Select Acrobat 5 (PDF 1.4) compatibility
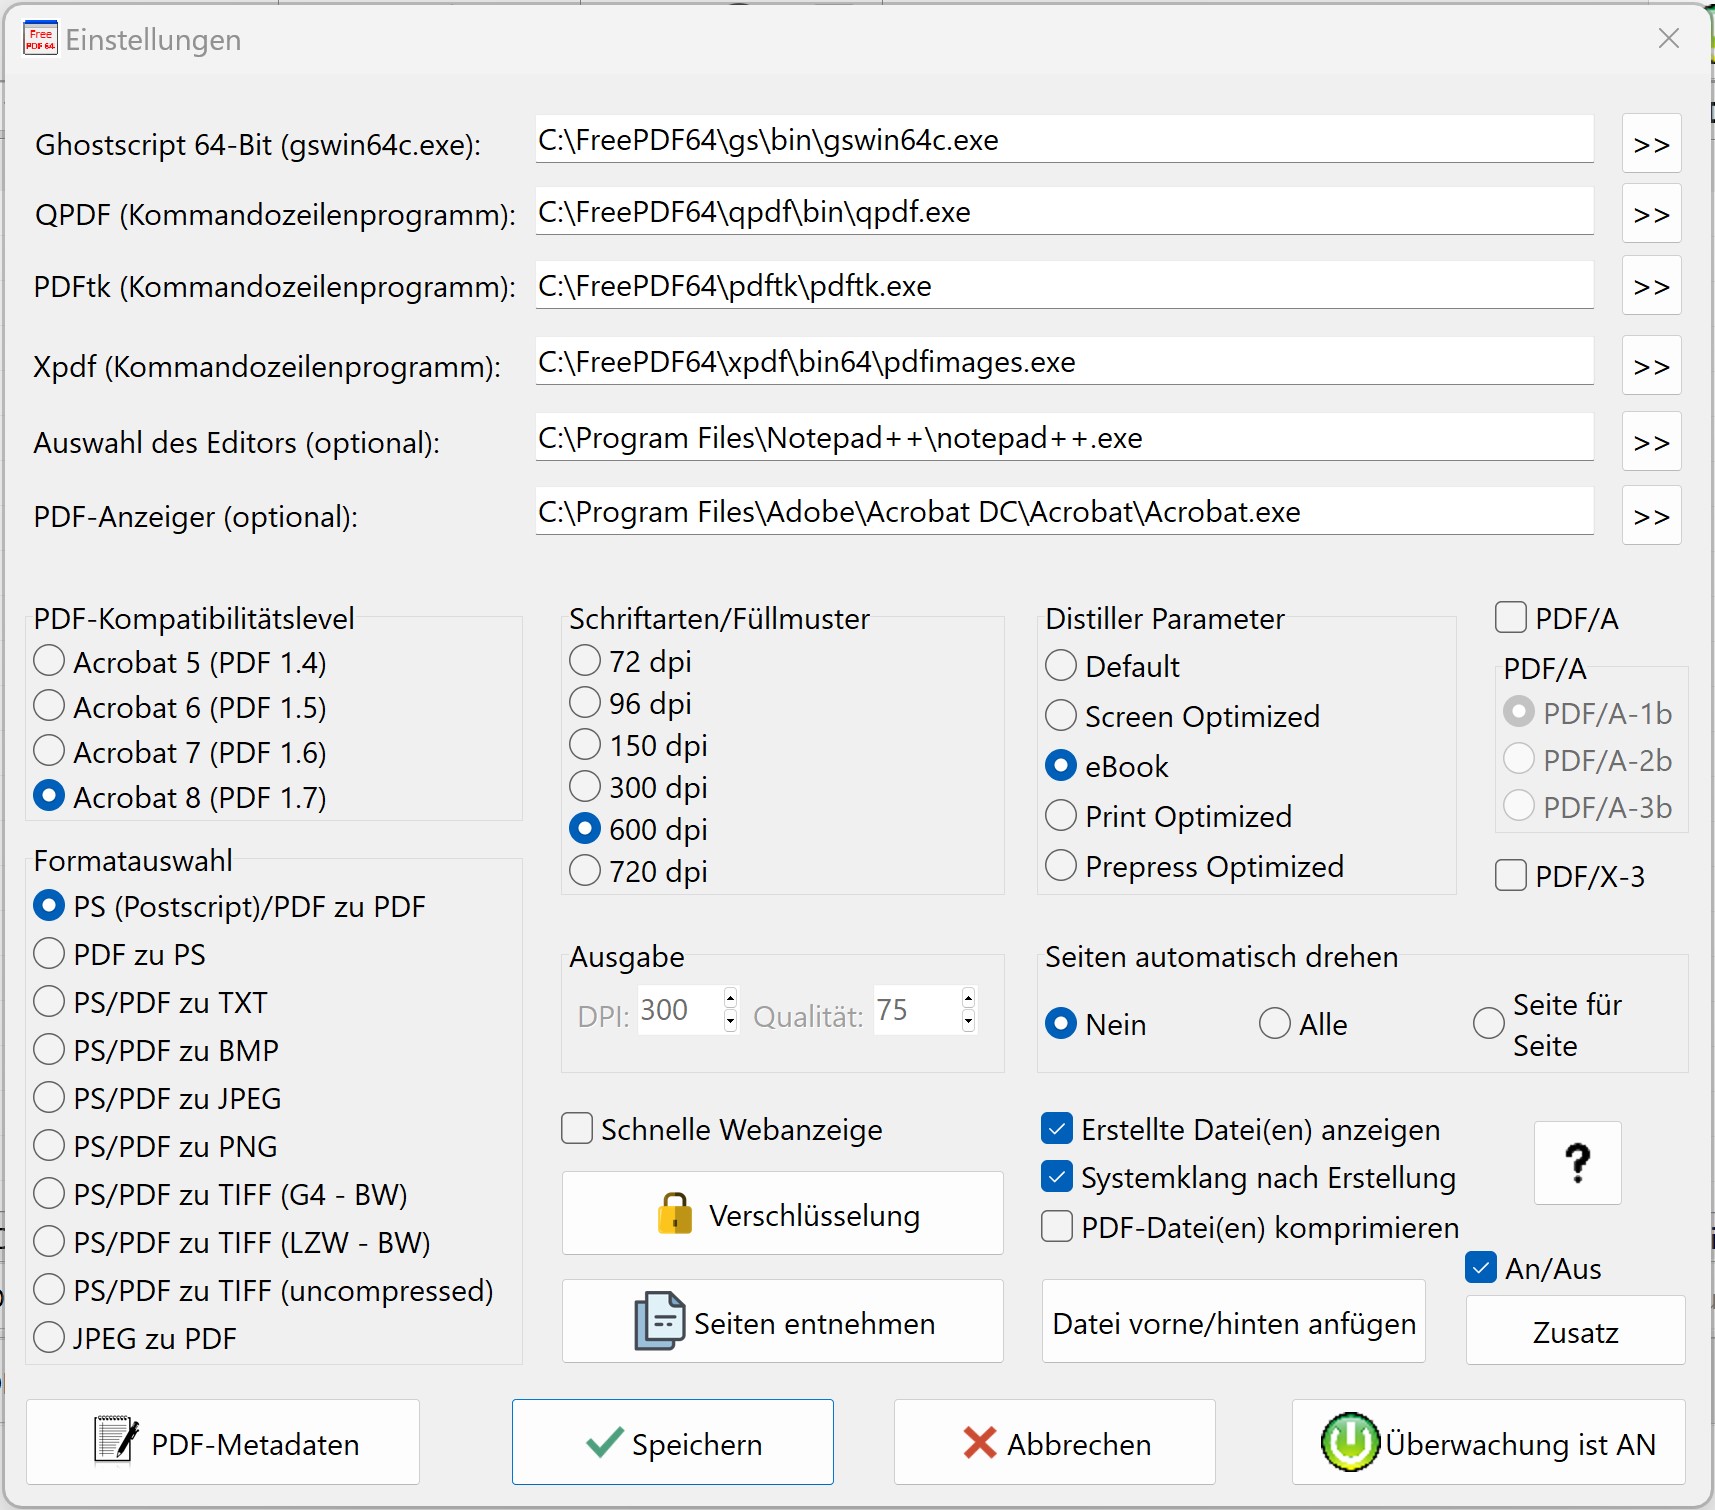1715x1510 pixels. point(180,662)
